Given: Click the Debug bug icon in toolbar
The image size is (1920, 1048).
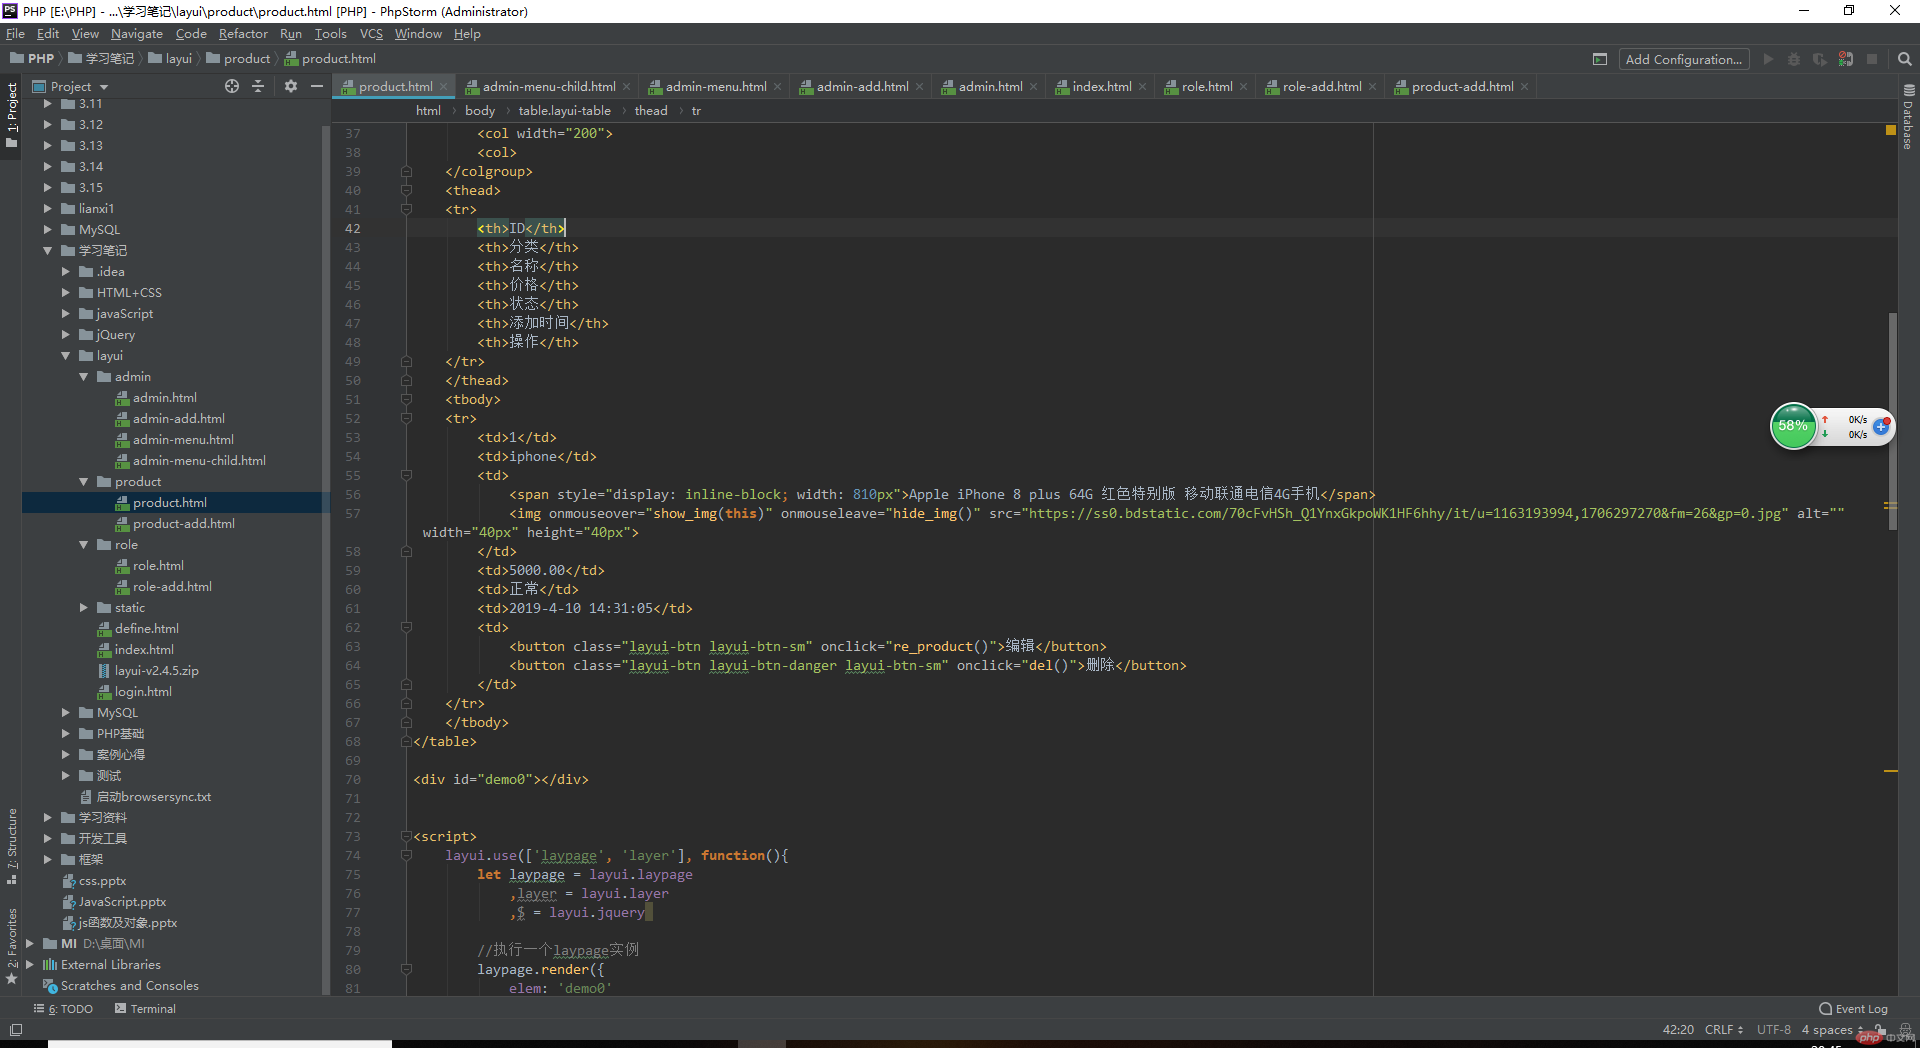Looking at the screenshot, I should pos(1794,59).
